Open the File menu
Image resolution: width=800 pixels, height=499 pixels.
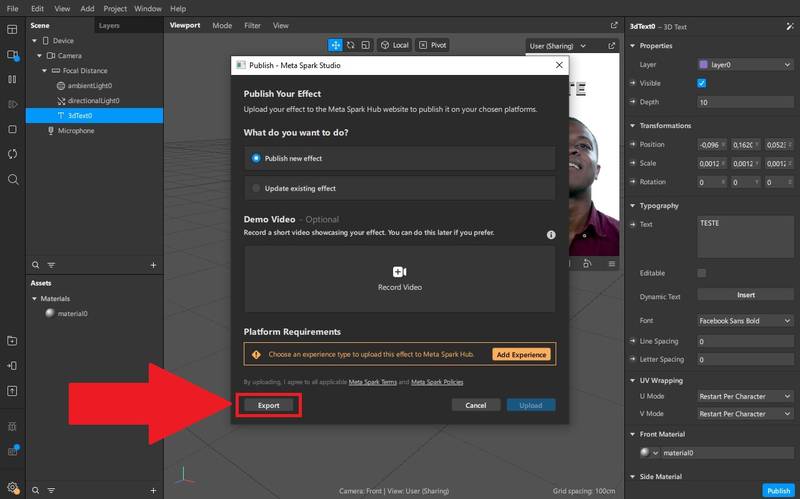pyautogui.click(x=12, y=9)
